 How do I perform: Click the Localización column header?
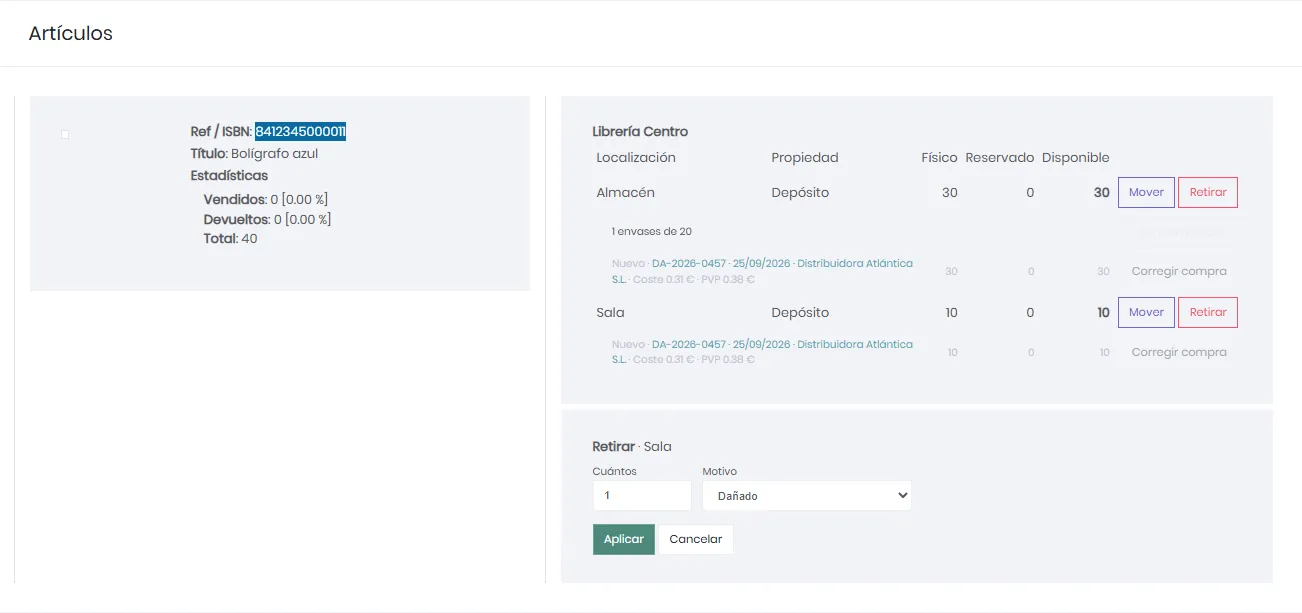pos(636,157)
